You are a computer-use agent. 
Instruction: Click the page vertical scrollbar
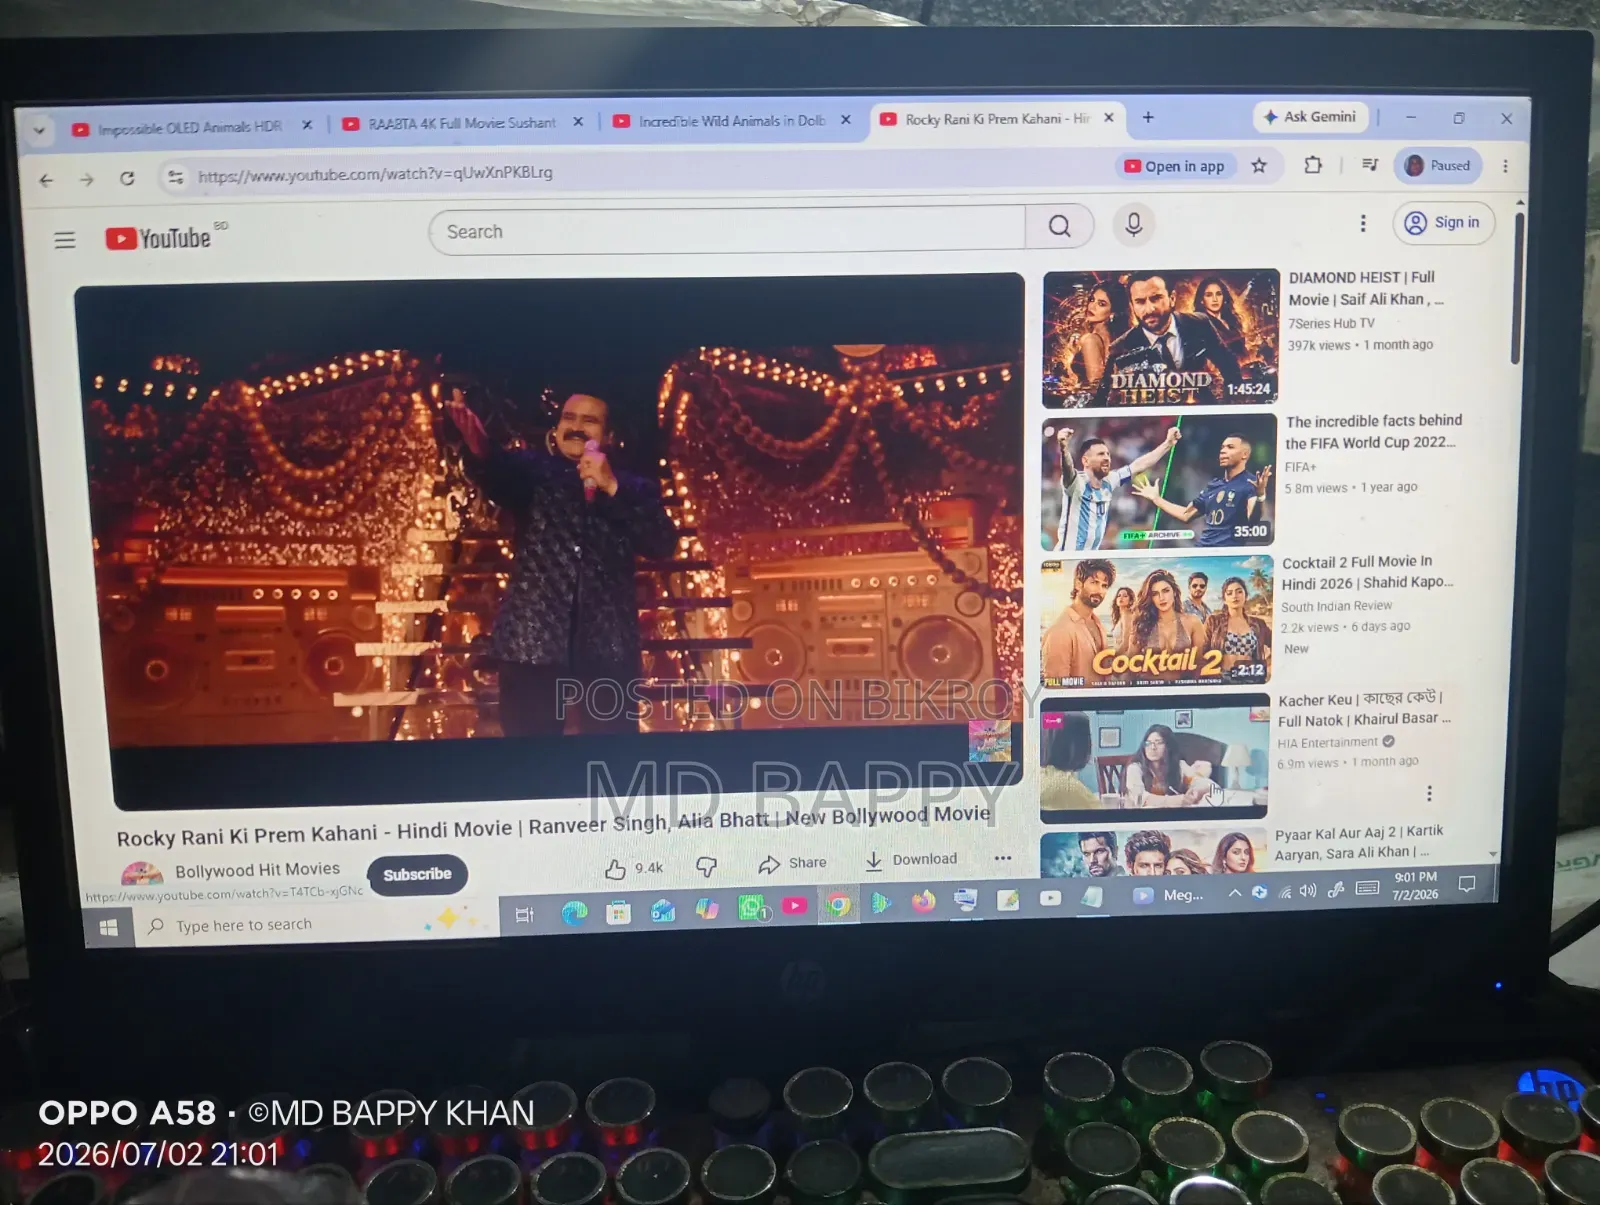tap(1519, 288)
